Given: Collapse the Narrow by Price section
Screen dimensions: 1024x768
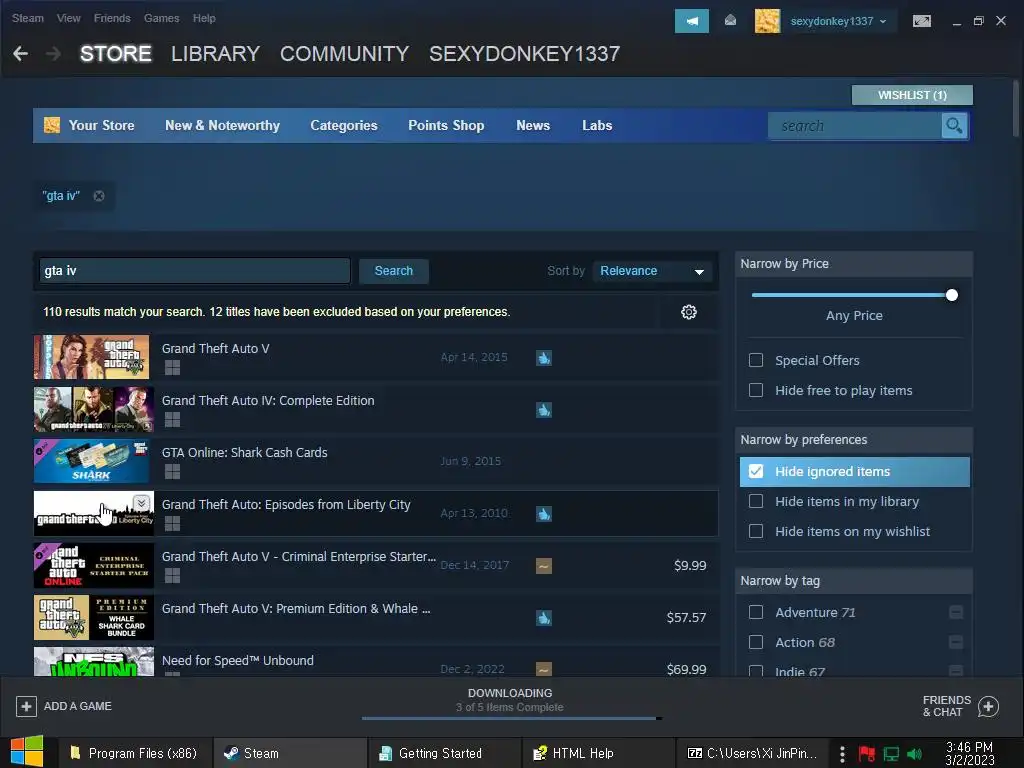Looking at the screenshot, I should [854, 264].
